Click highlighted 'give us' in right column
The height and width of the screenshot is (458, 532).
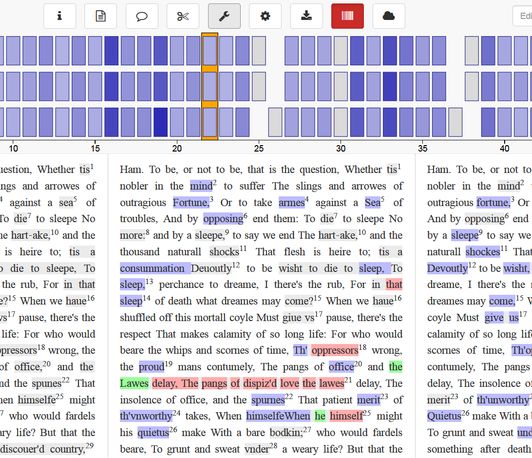click(x=501, y=318)
